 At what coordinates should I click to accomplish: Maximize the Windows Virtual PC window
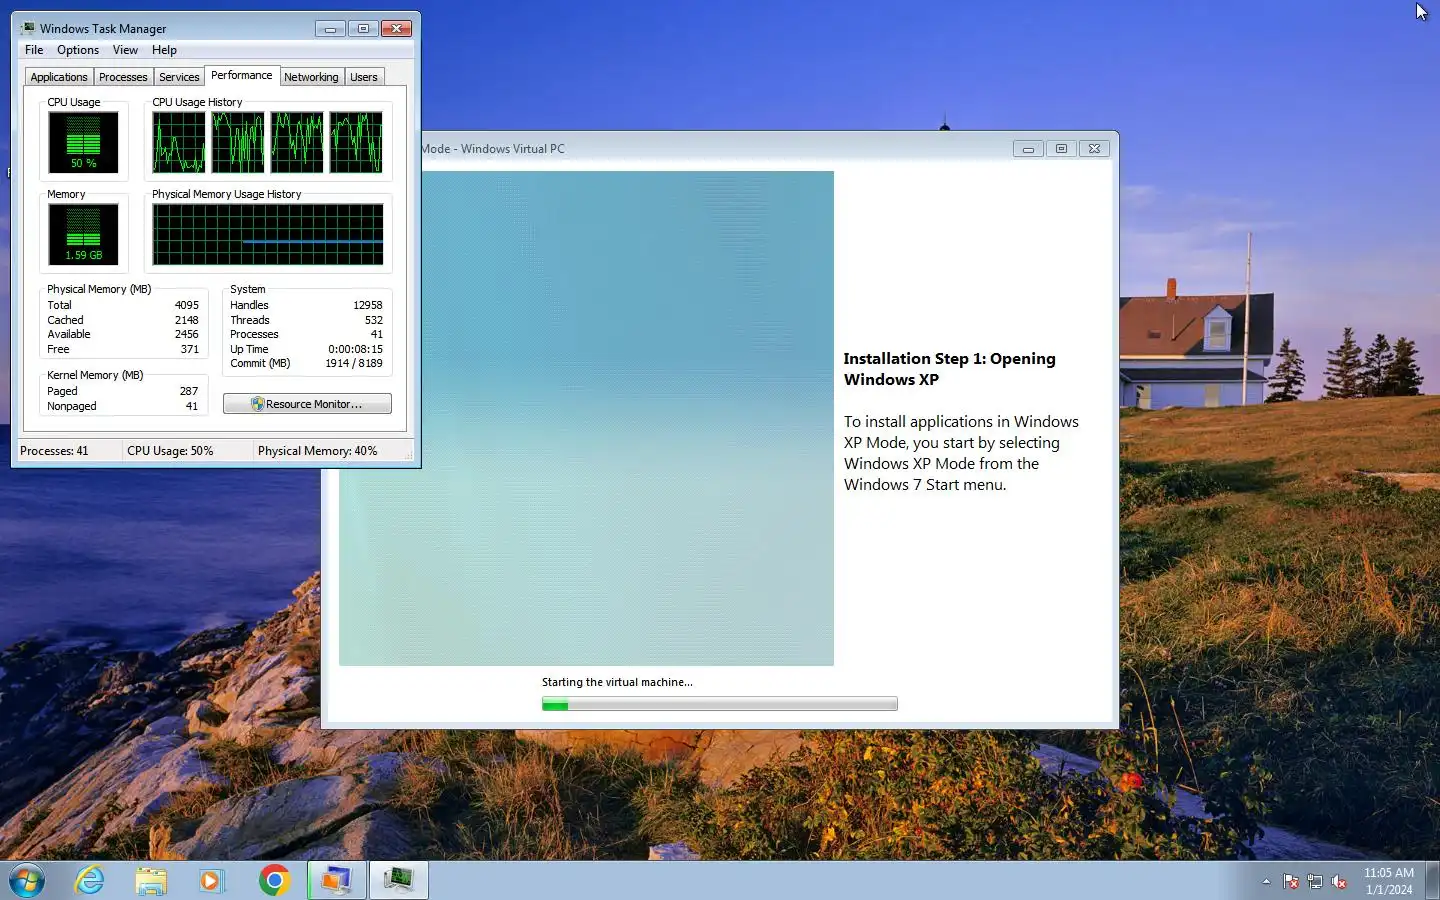tap(1061, 149)
